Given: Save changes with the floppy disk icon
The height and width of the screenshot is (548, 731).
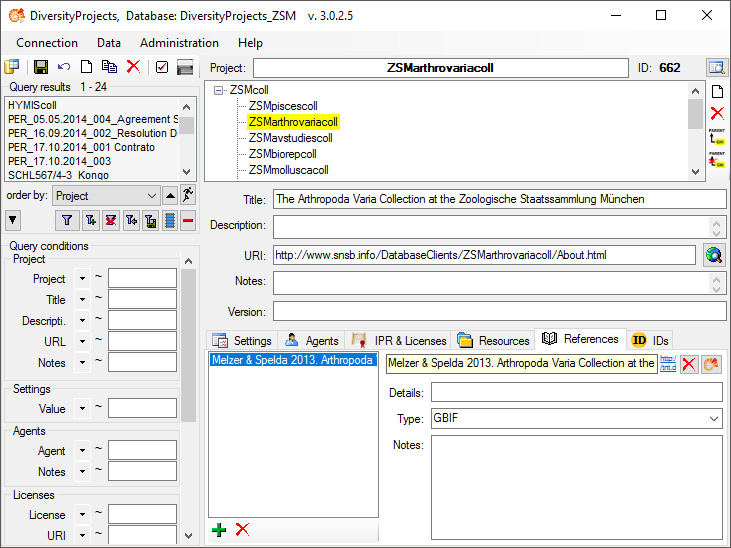Looking at the screenshot, I should pyautogui.click(x=41, y=67).
